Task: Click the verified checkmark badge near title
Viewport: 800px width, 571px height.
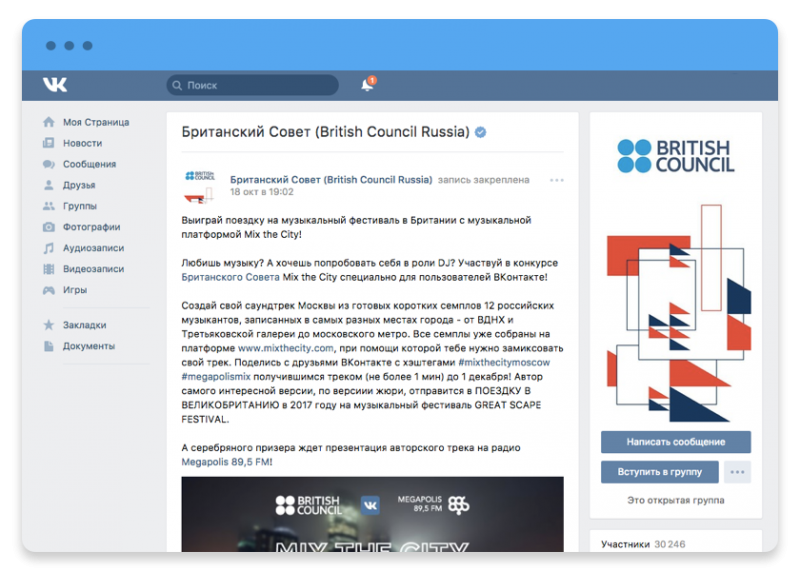Action: point(480,132)
